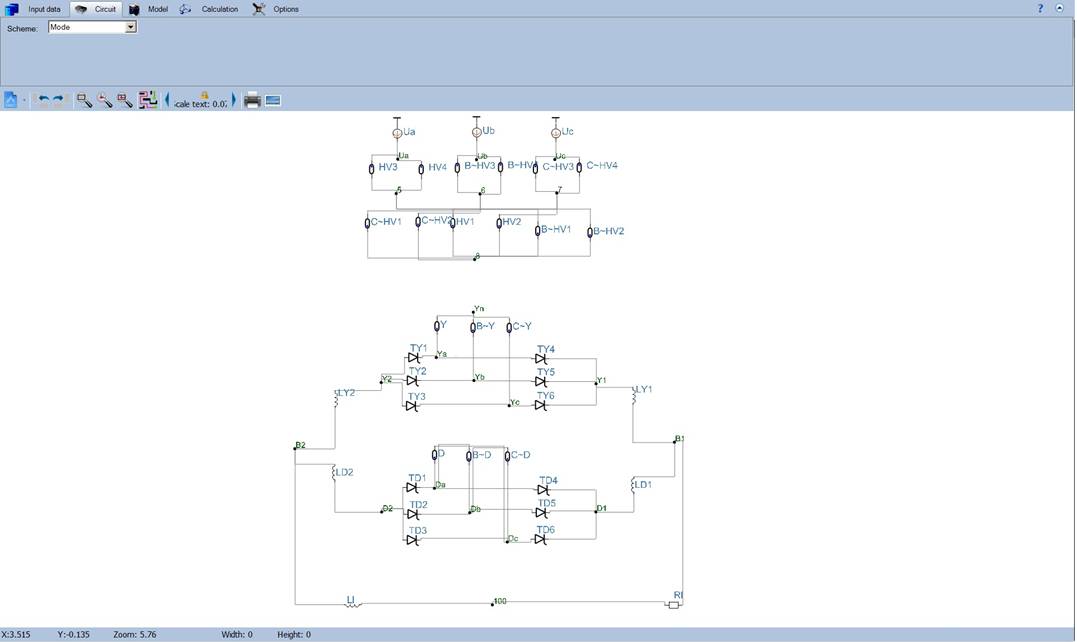Select the B~HV2 winding element
The height and width of the screenshot is (642, 1077).
(x=590, y=233)
